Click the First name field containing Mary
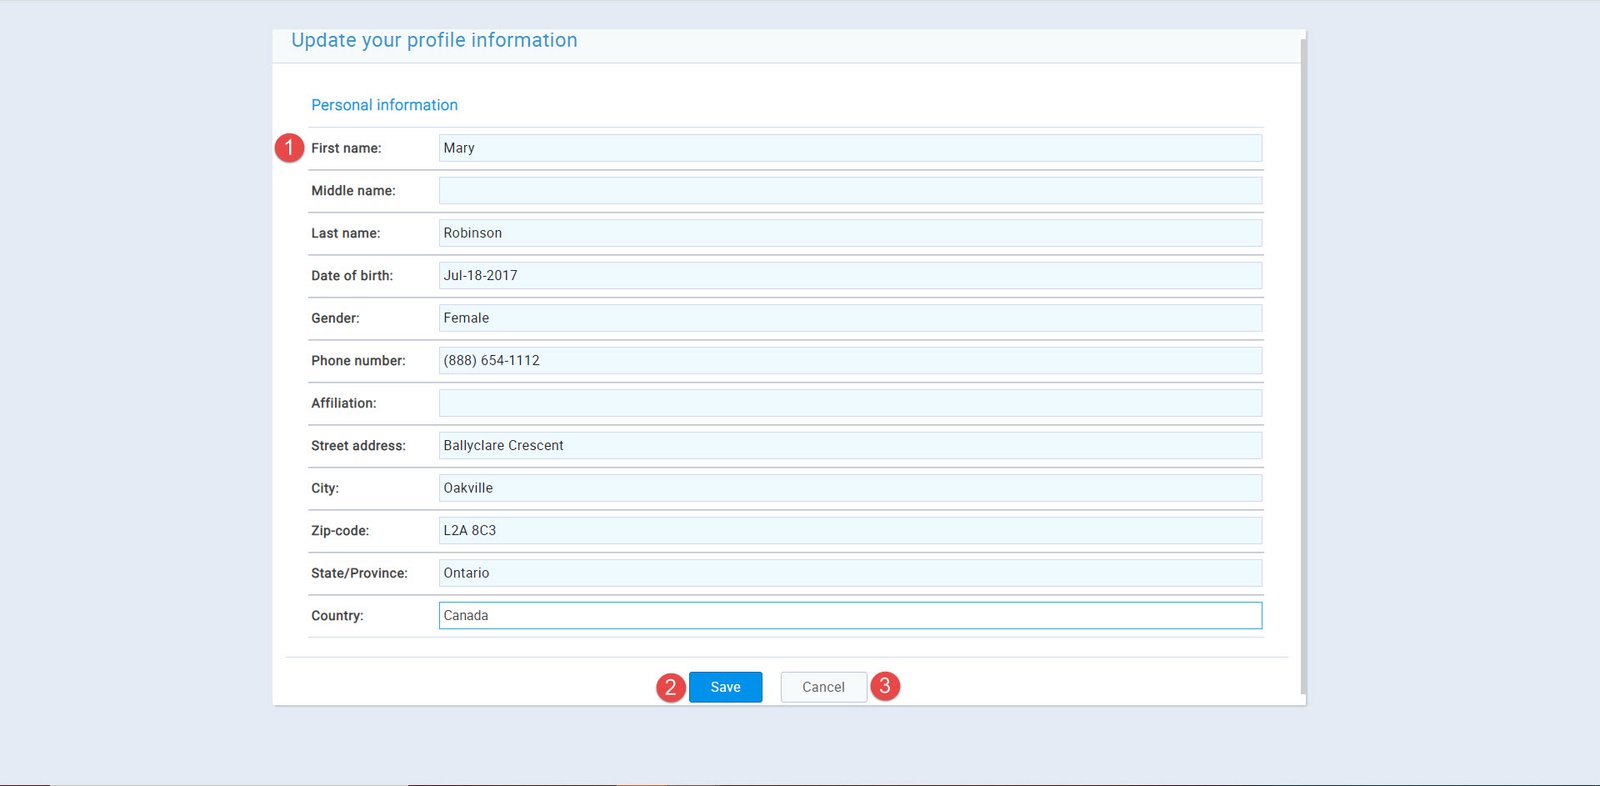Image resolution: width=1600 pixels, height=786 pixels. pos(849,148)
